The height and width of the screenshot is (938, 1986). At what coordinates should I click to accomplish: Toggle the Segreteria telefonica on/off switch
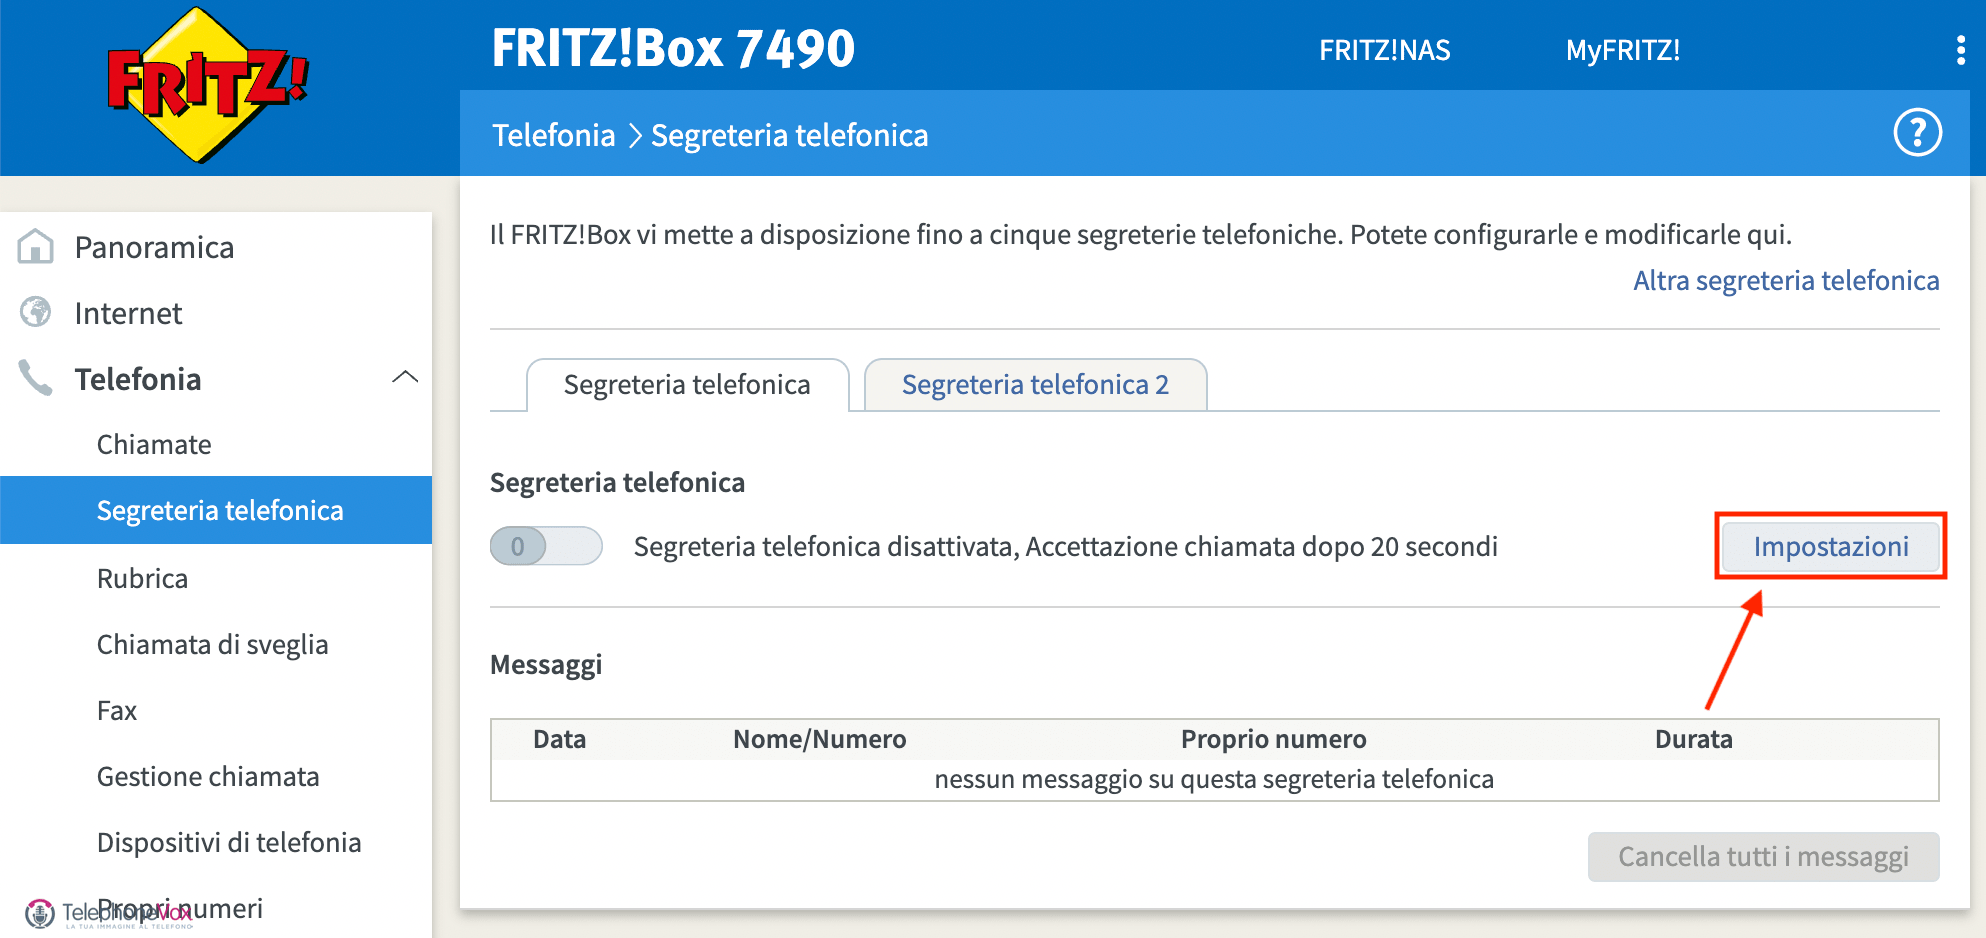pos(546,546)
